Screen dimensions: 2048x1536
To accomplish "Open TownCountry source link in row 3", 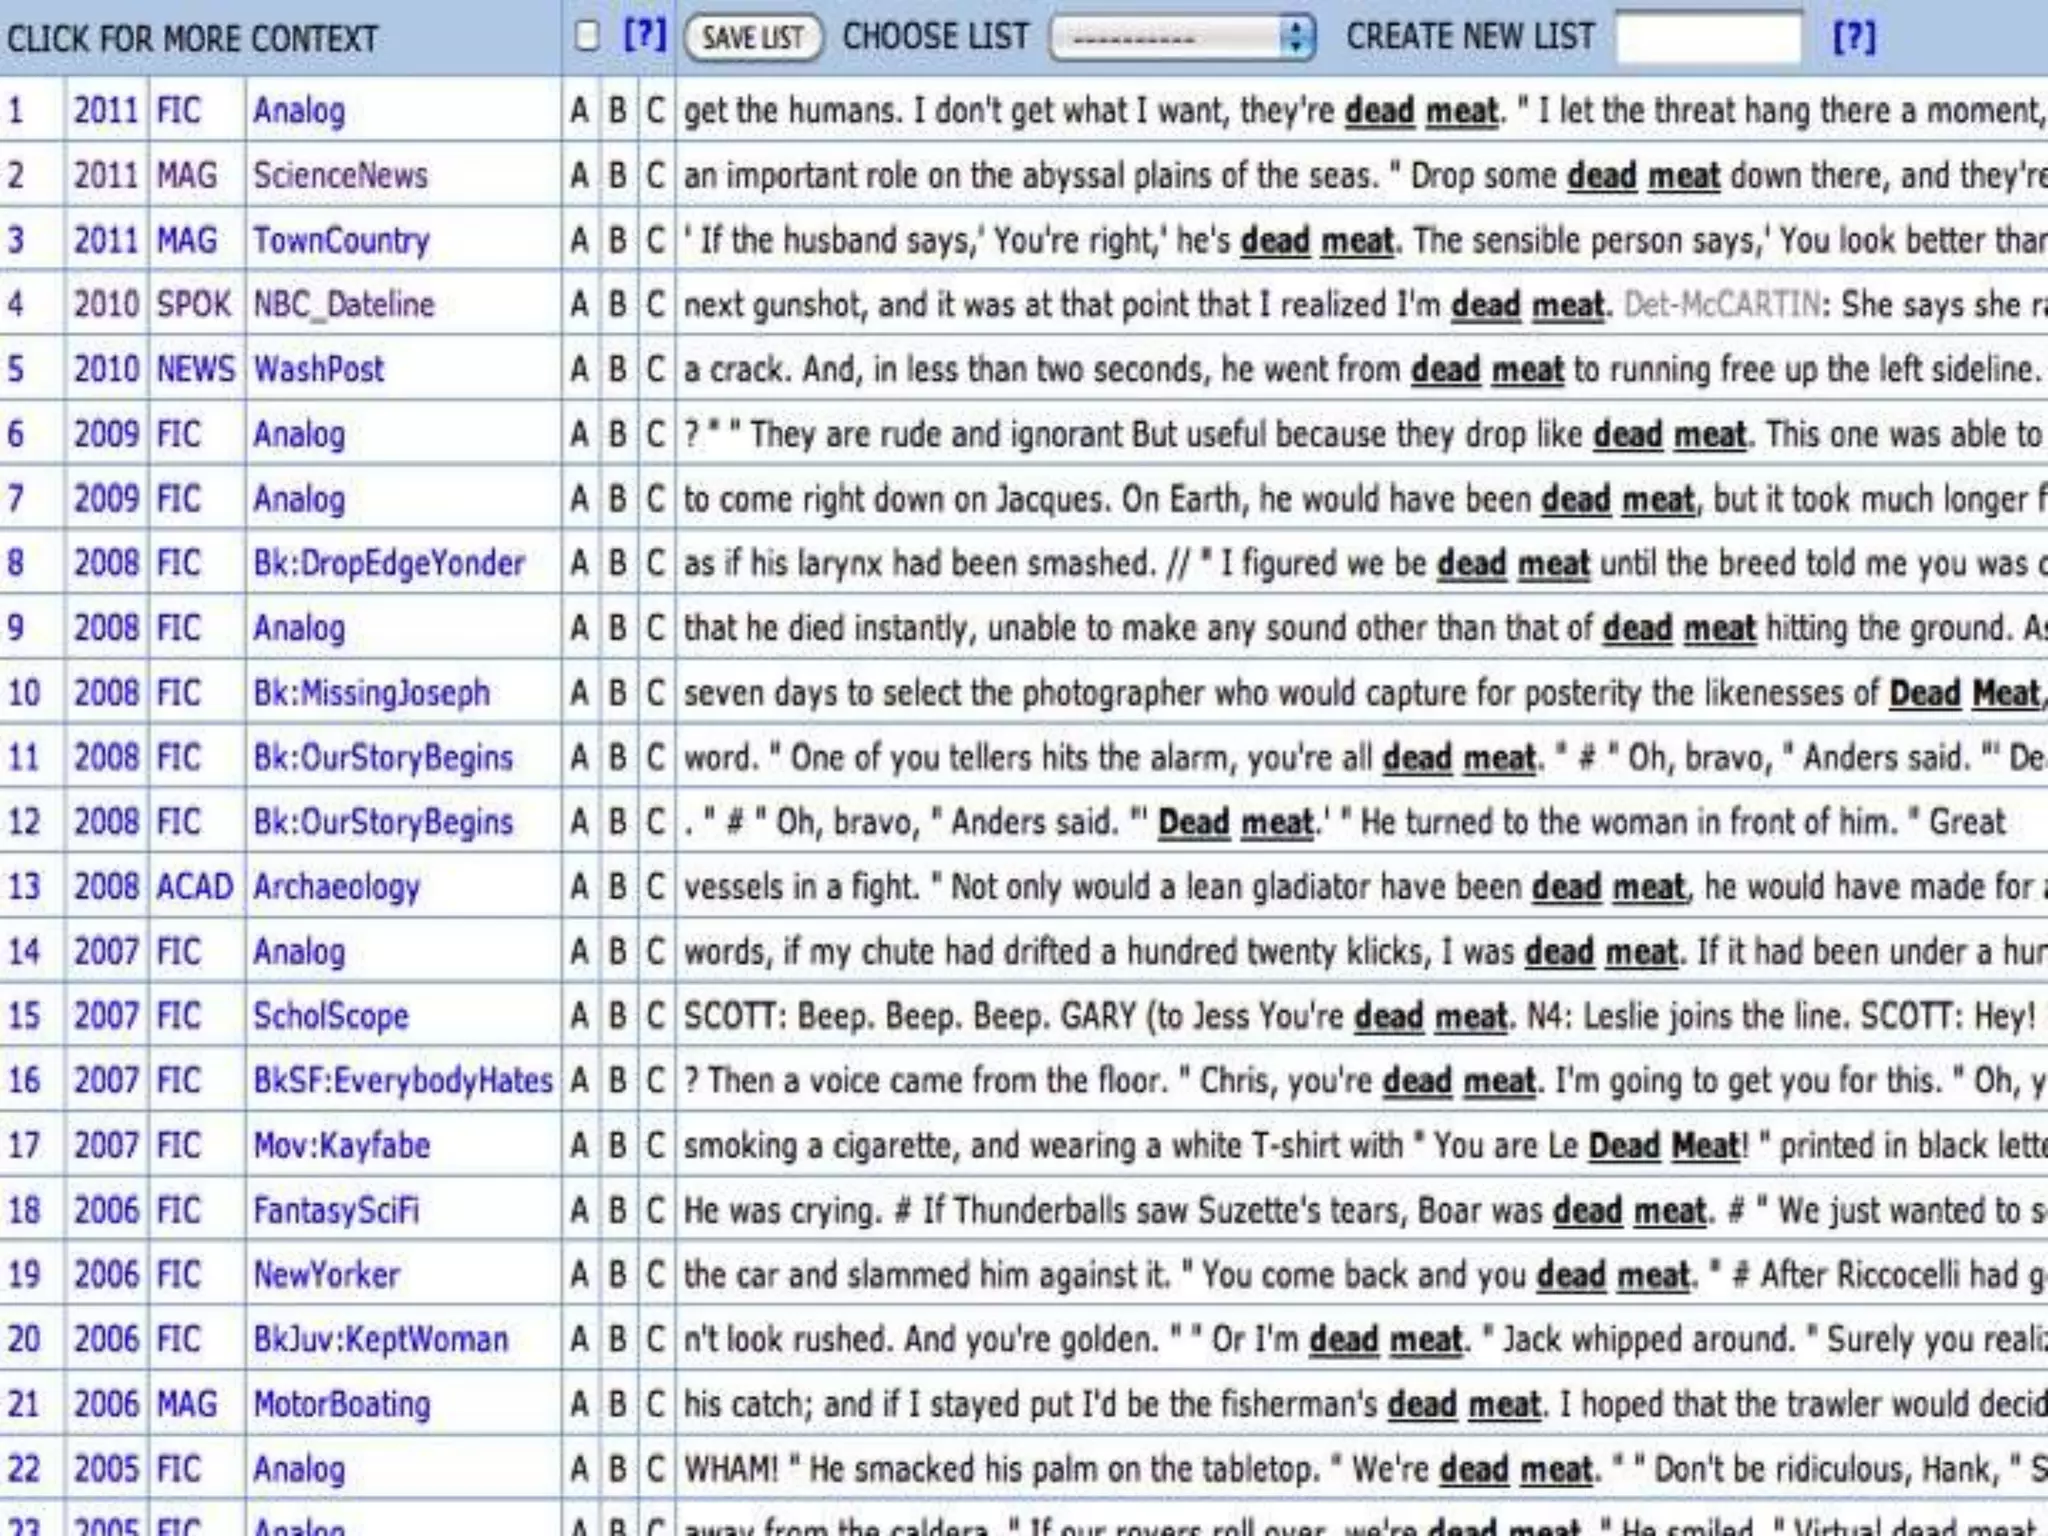I will coord(341,240).
